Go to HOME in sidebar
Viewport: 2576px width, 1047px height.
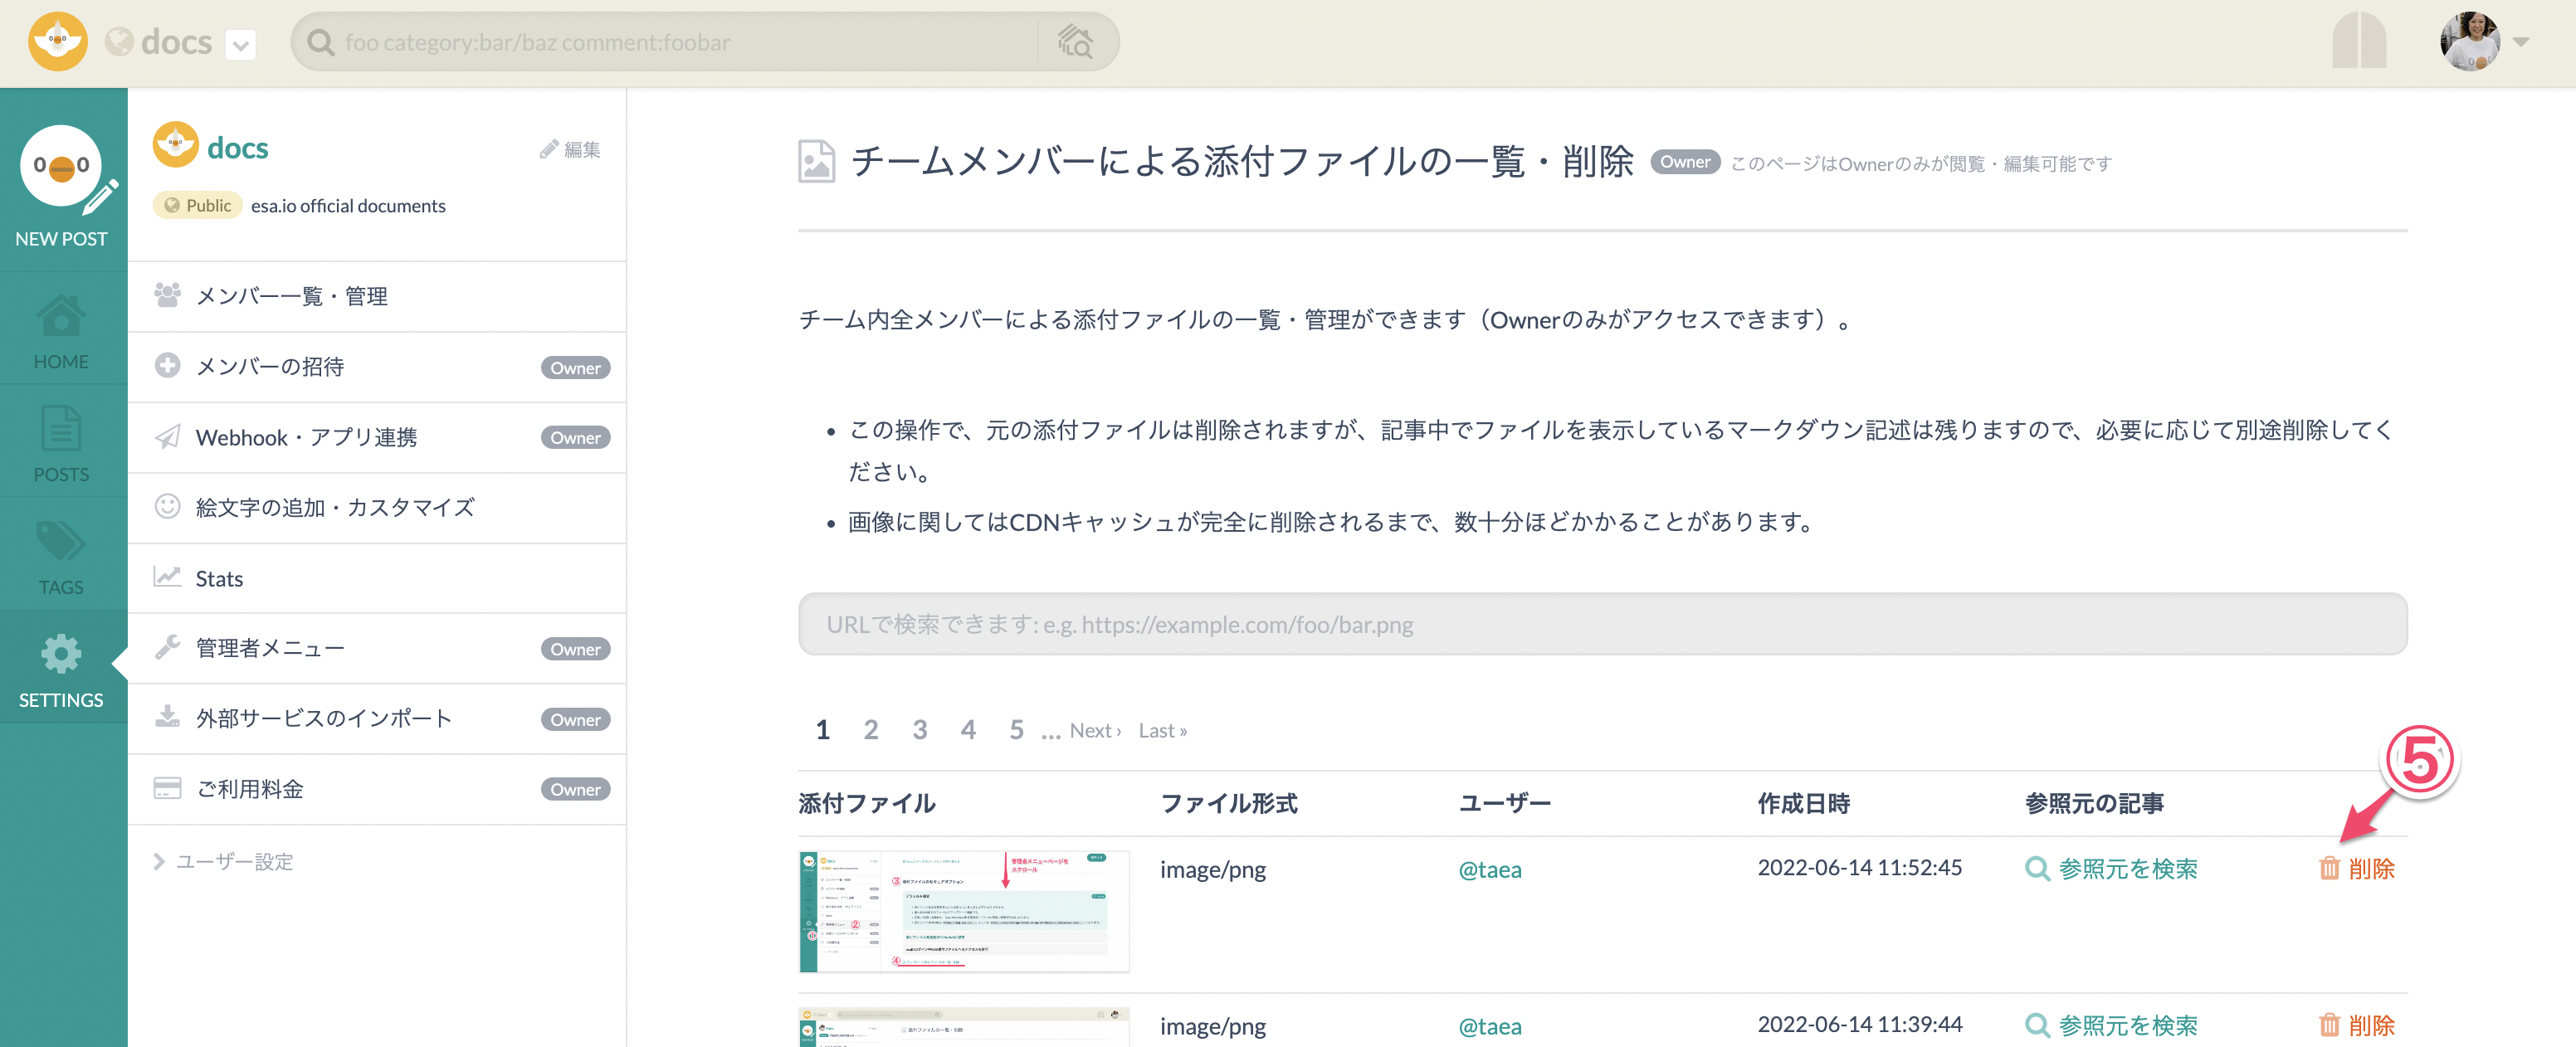pyautogui.click(x=62, y=333)
